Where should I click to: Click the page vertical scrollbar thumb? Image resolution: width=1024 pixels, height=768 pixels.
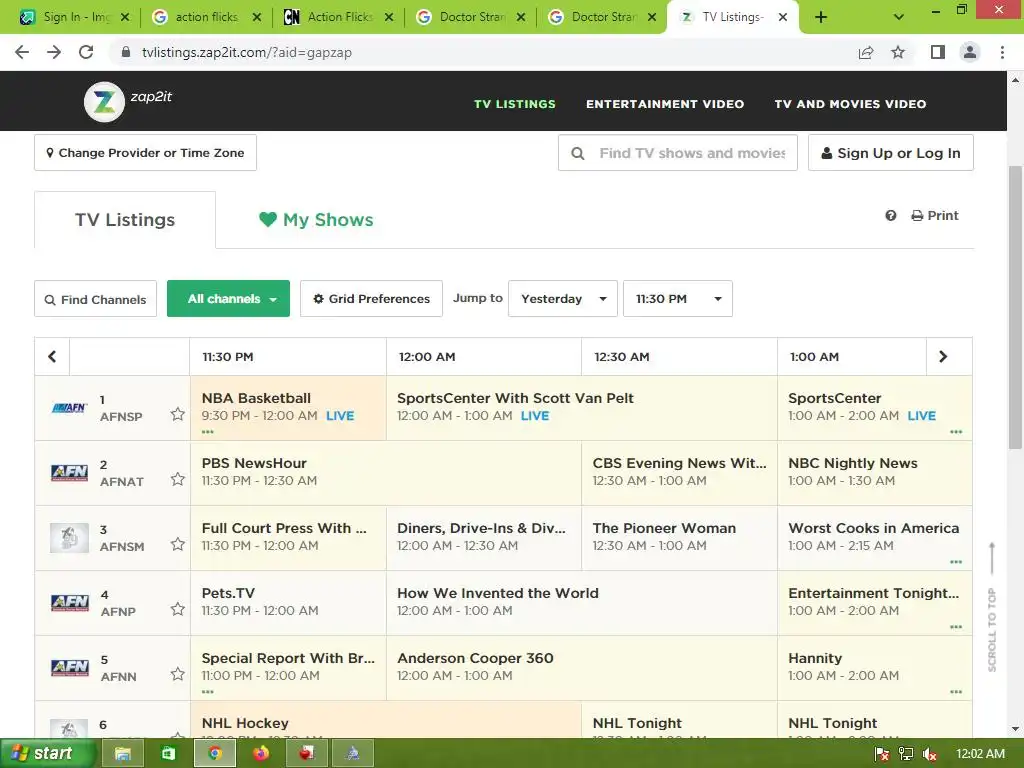coord(1015,307)
